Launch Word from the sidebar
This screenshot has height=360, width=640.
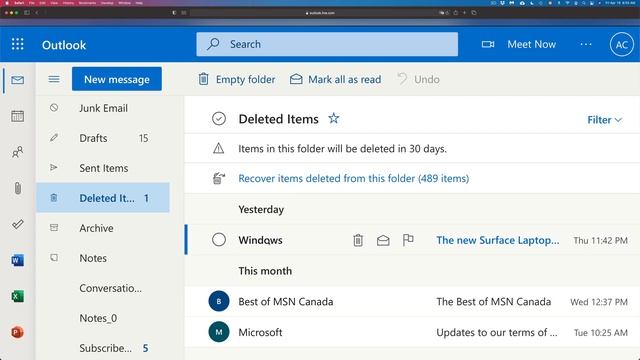18,260
